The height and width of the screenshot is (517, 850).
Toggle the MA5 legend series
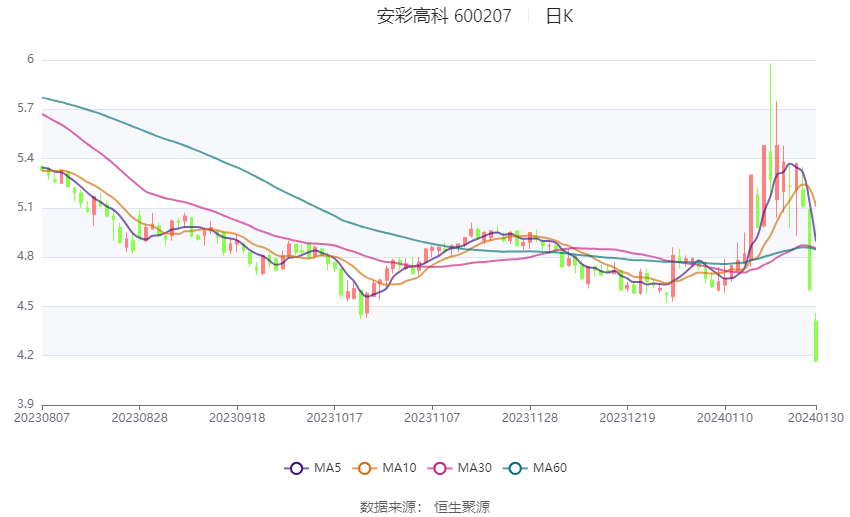[313, 468]
